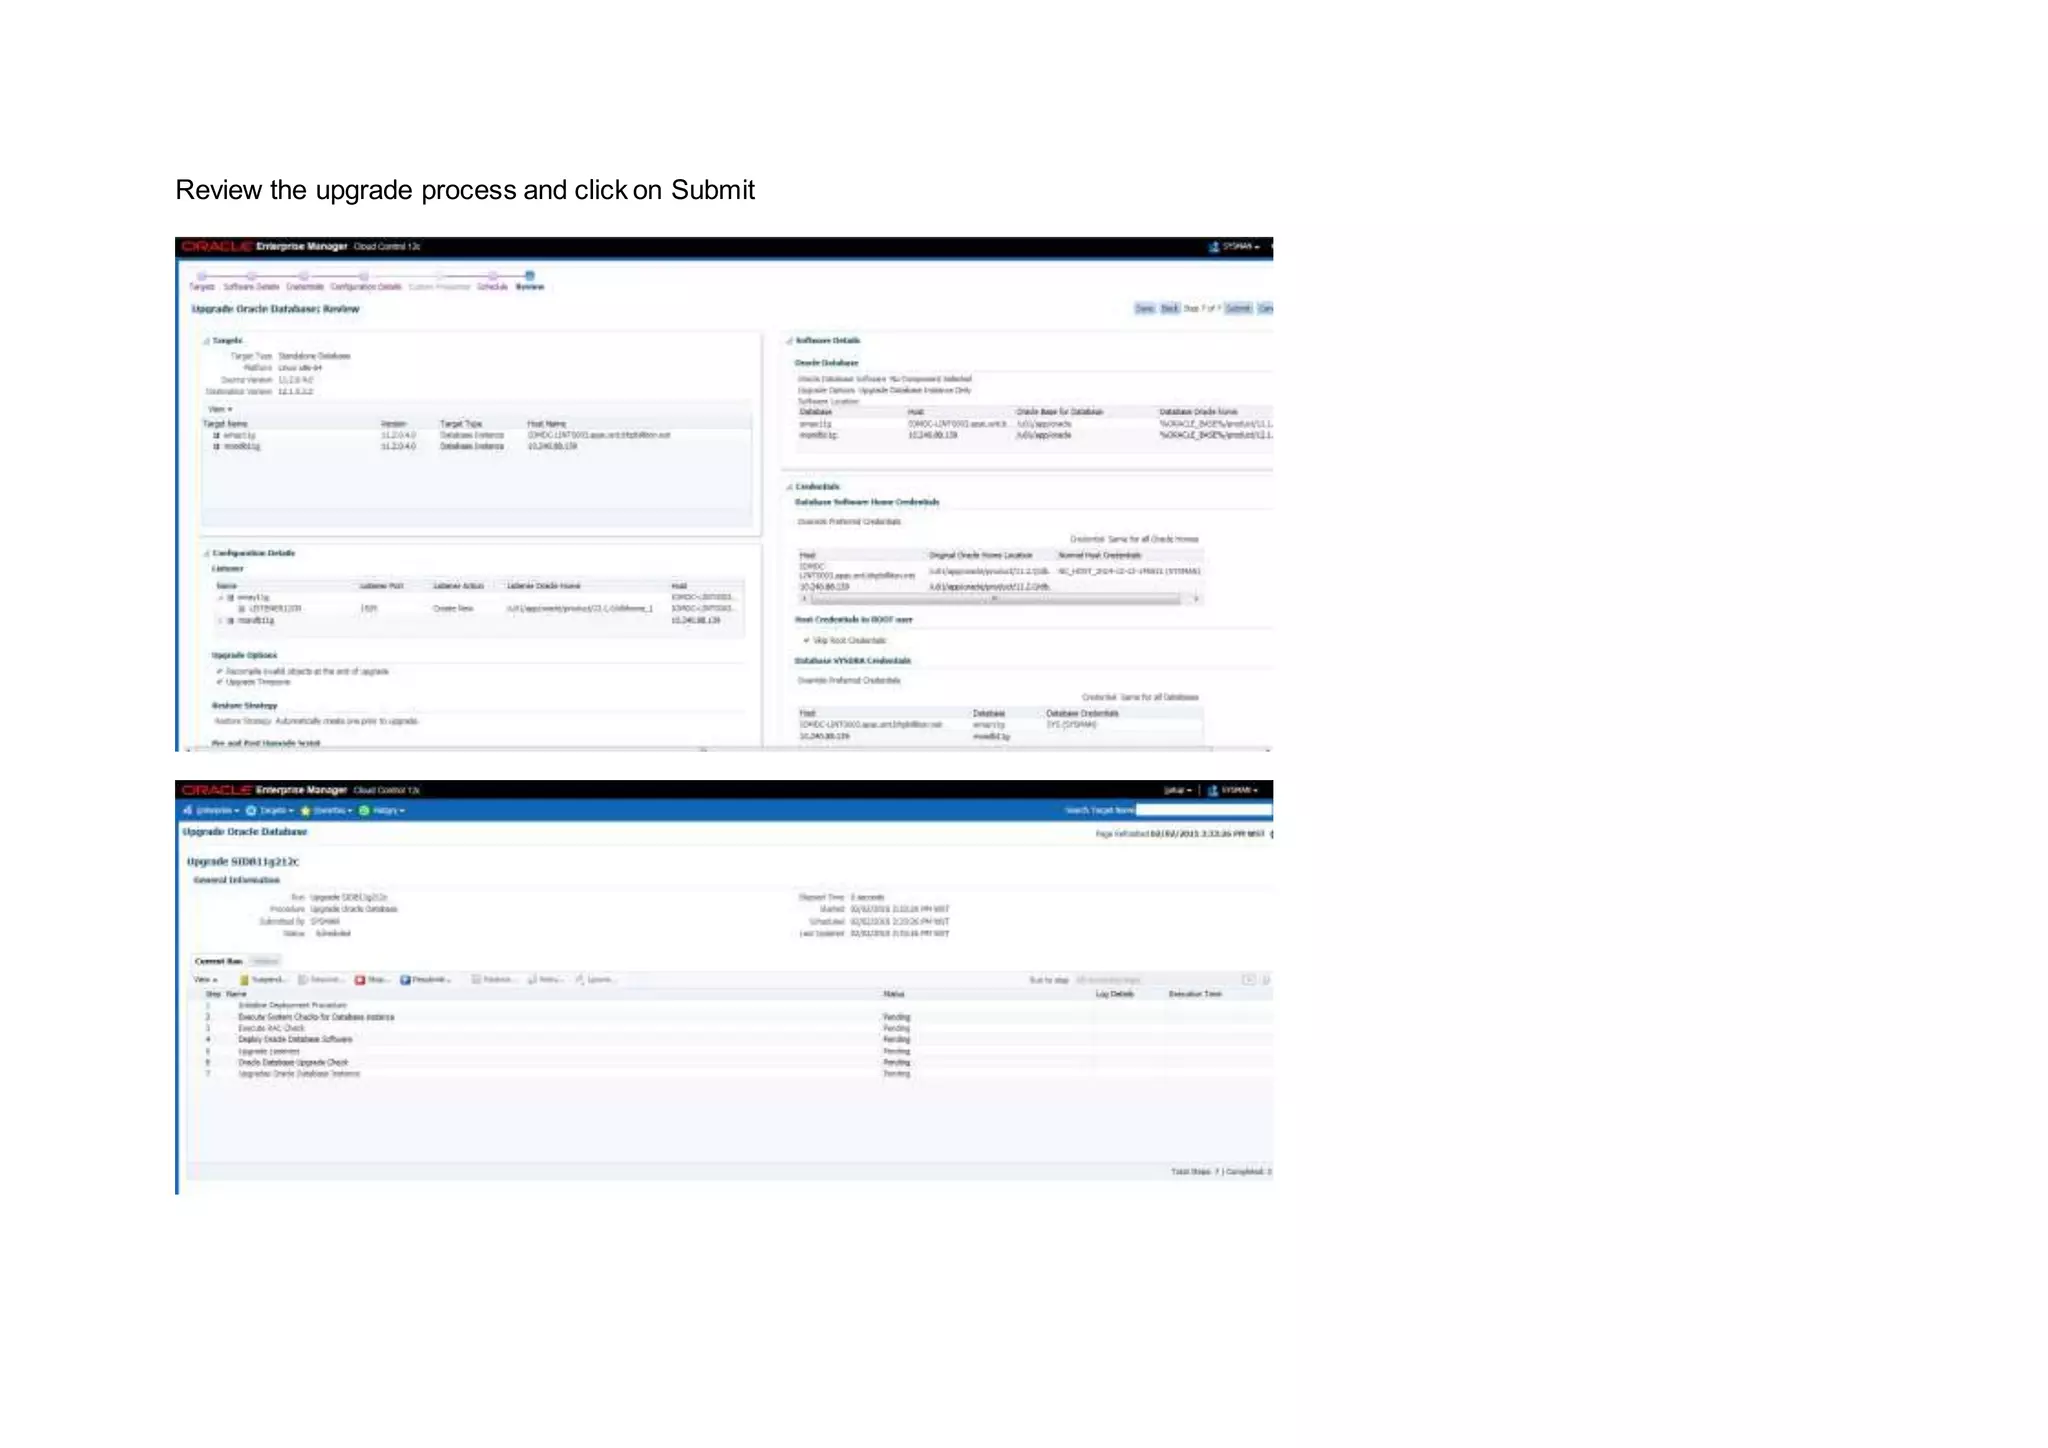Open the Targets menu in blue bar
This screenshot has width=2048, height=1448.
tap(276, 811)
